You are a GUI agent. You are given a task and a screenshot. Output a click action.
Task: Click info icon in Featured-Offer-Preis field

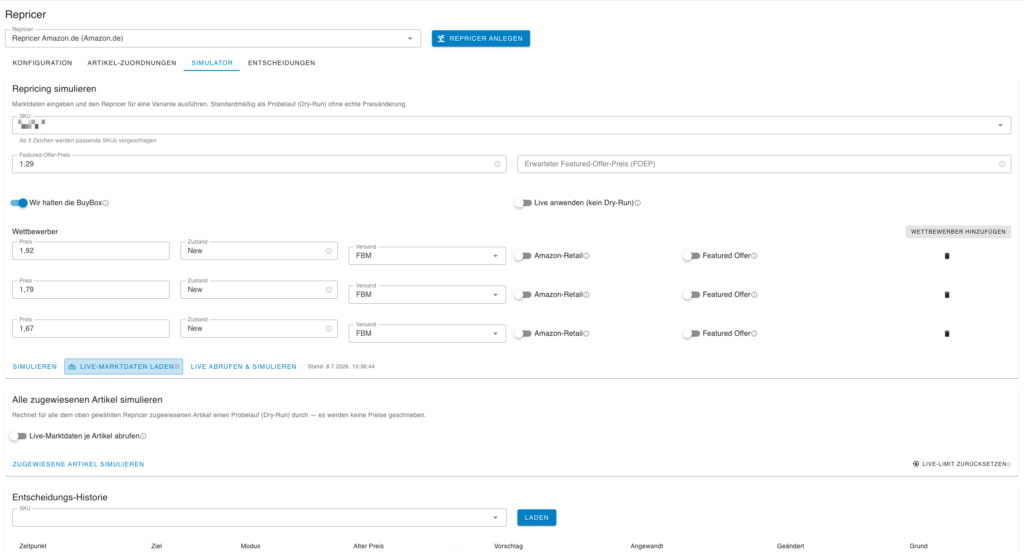[x=497, y=165]
